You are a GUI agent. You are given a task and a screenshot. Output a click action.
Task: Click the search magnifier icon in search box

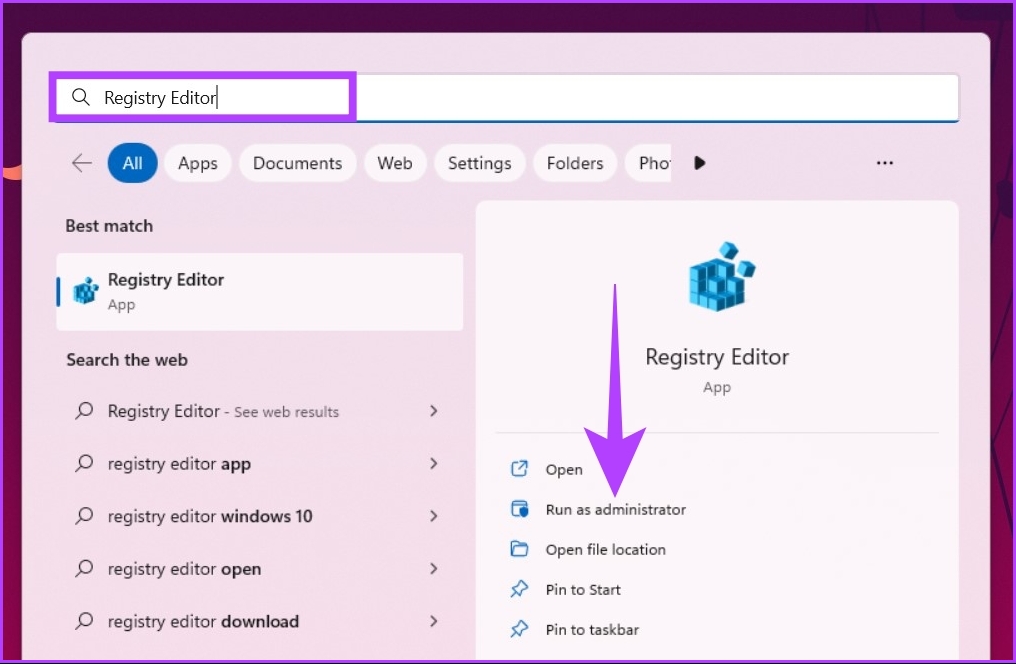pos(80,97)
